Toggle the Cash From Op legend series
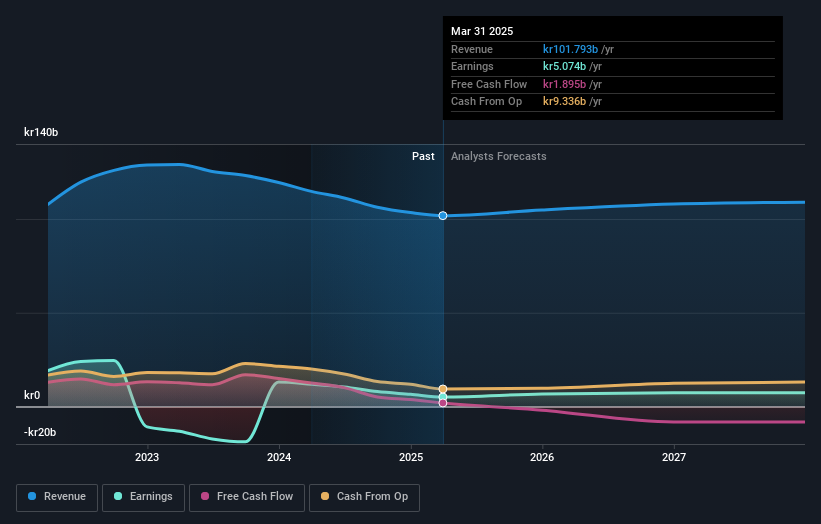This screenshot has width=821, height=524. pyautogui.click(x=364, y=497)
